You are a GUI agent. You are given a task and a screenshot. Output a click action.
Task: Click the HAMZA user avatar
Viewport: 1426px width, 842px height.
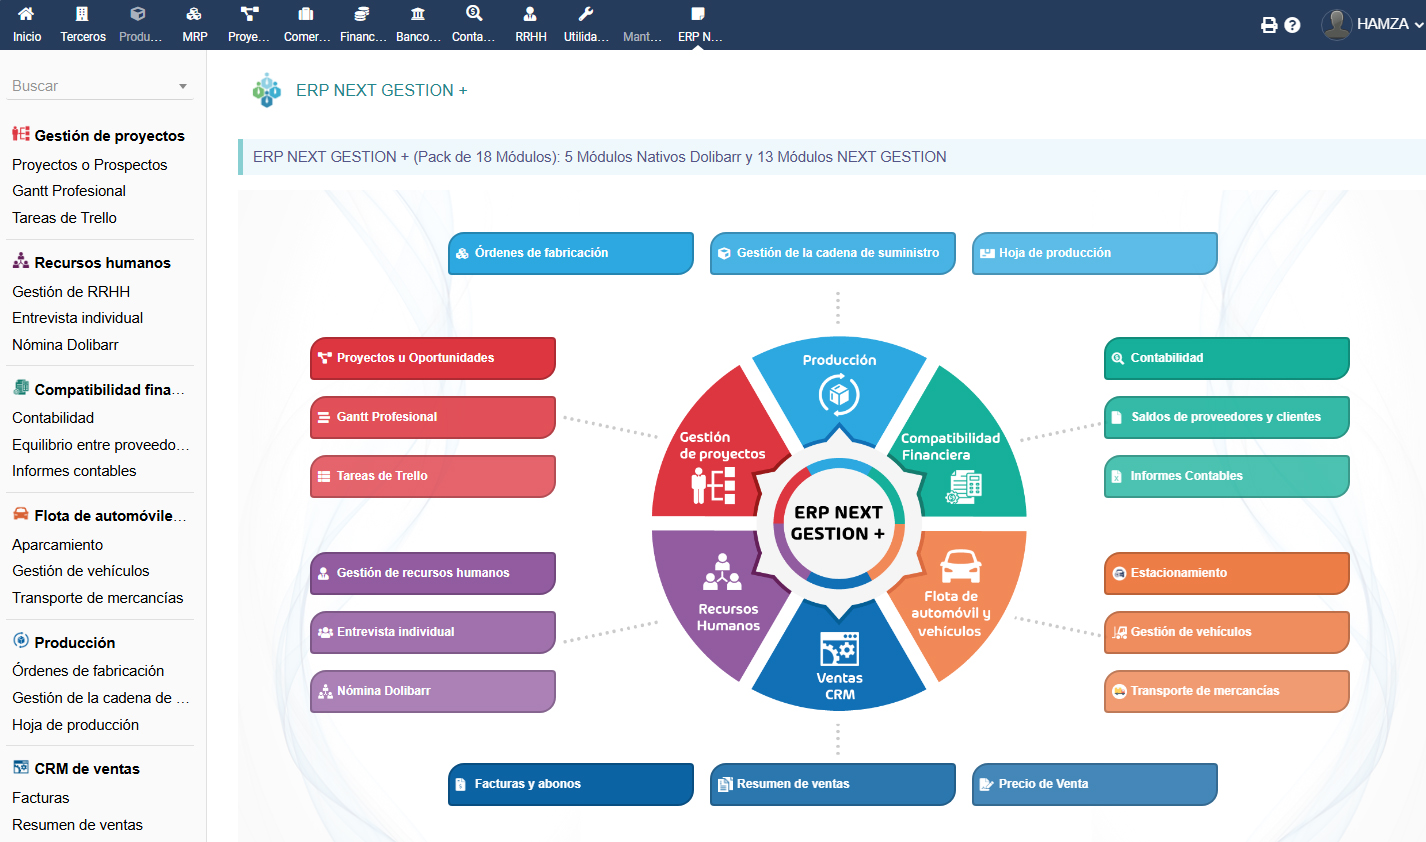click(x=1337, y=24)
